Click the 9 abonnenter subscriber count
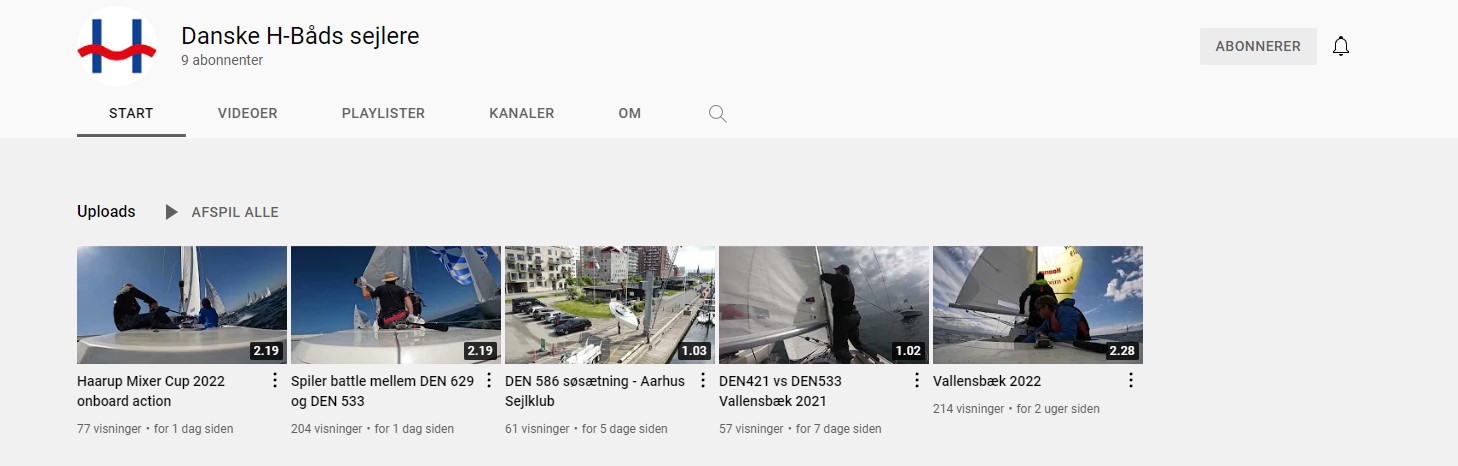 coord(222,60)
